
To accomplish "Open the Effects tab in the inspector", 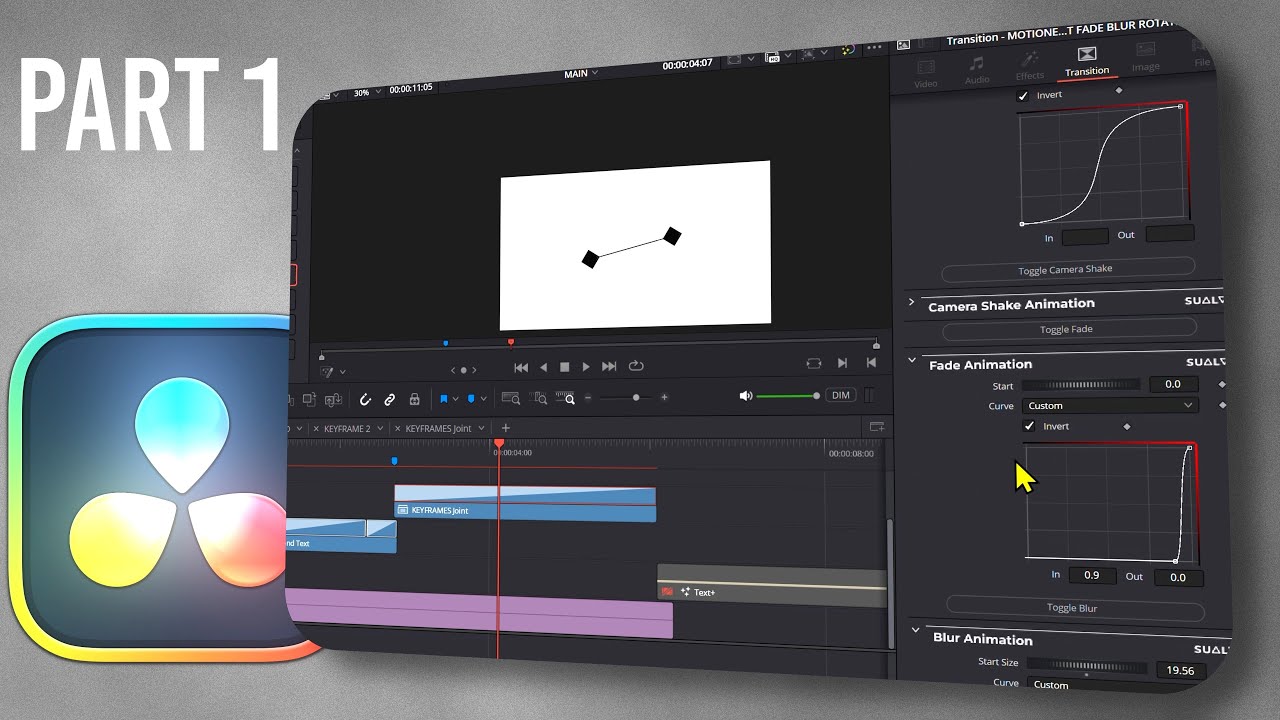I will pyautogui.click(x=1030, y=68).
